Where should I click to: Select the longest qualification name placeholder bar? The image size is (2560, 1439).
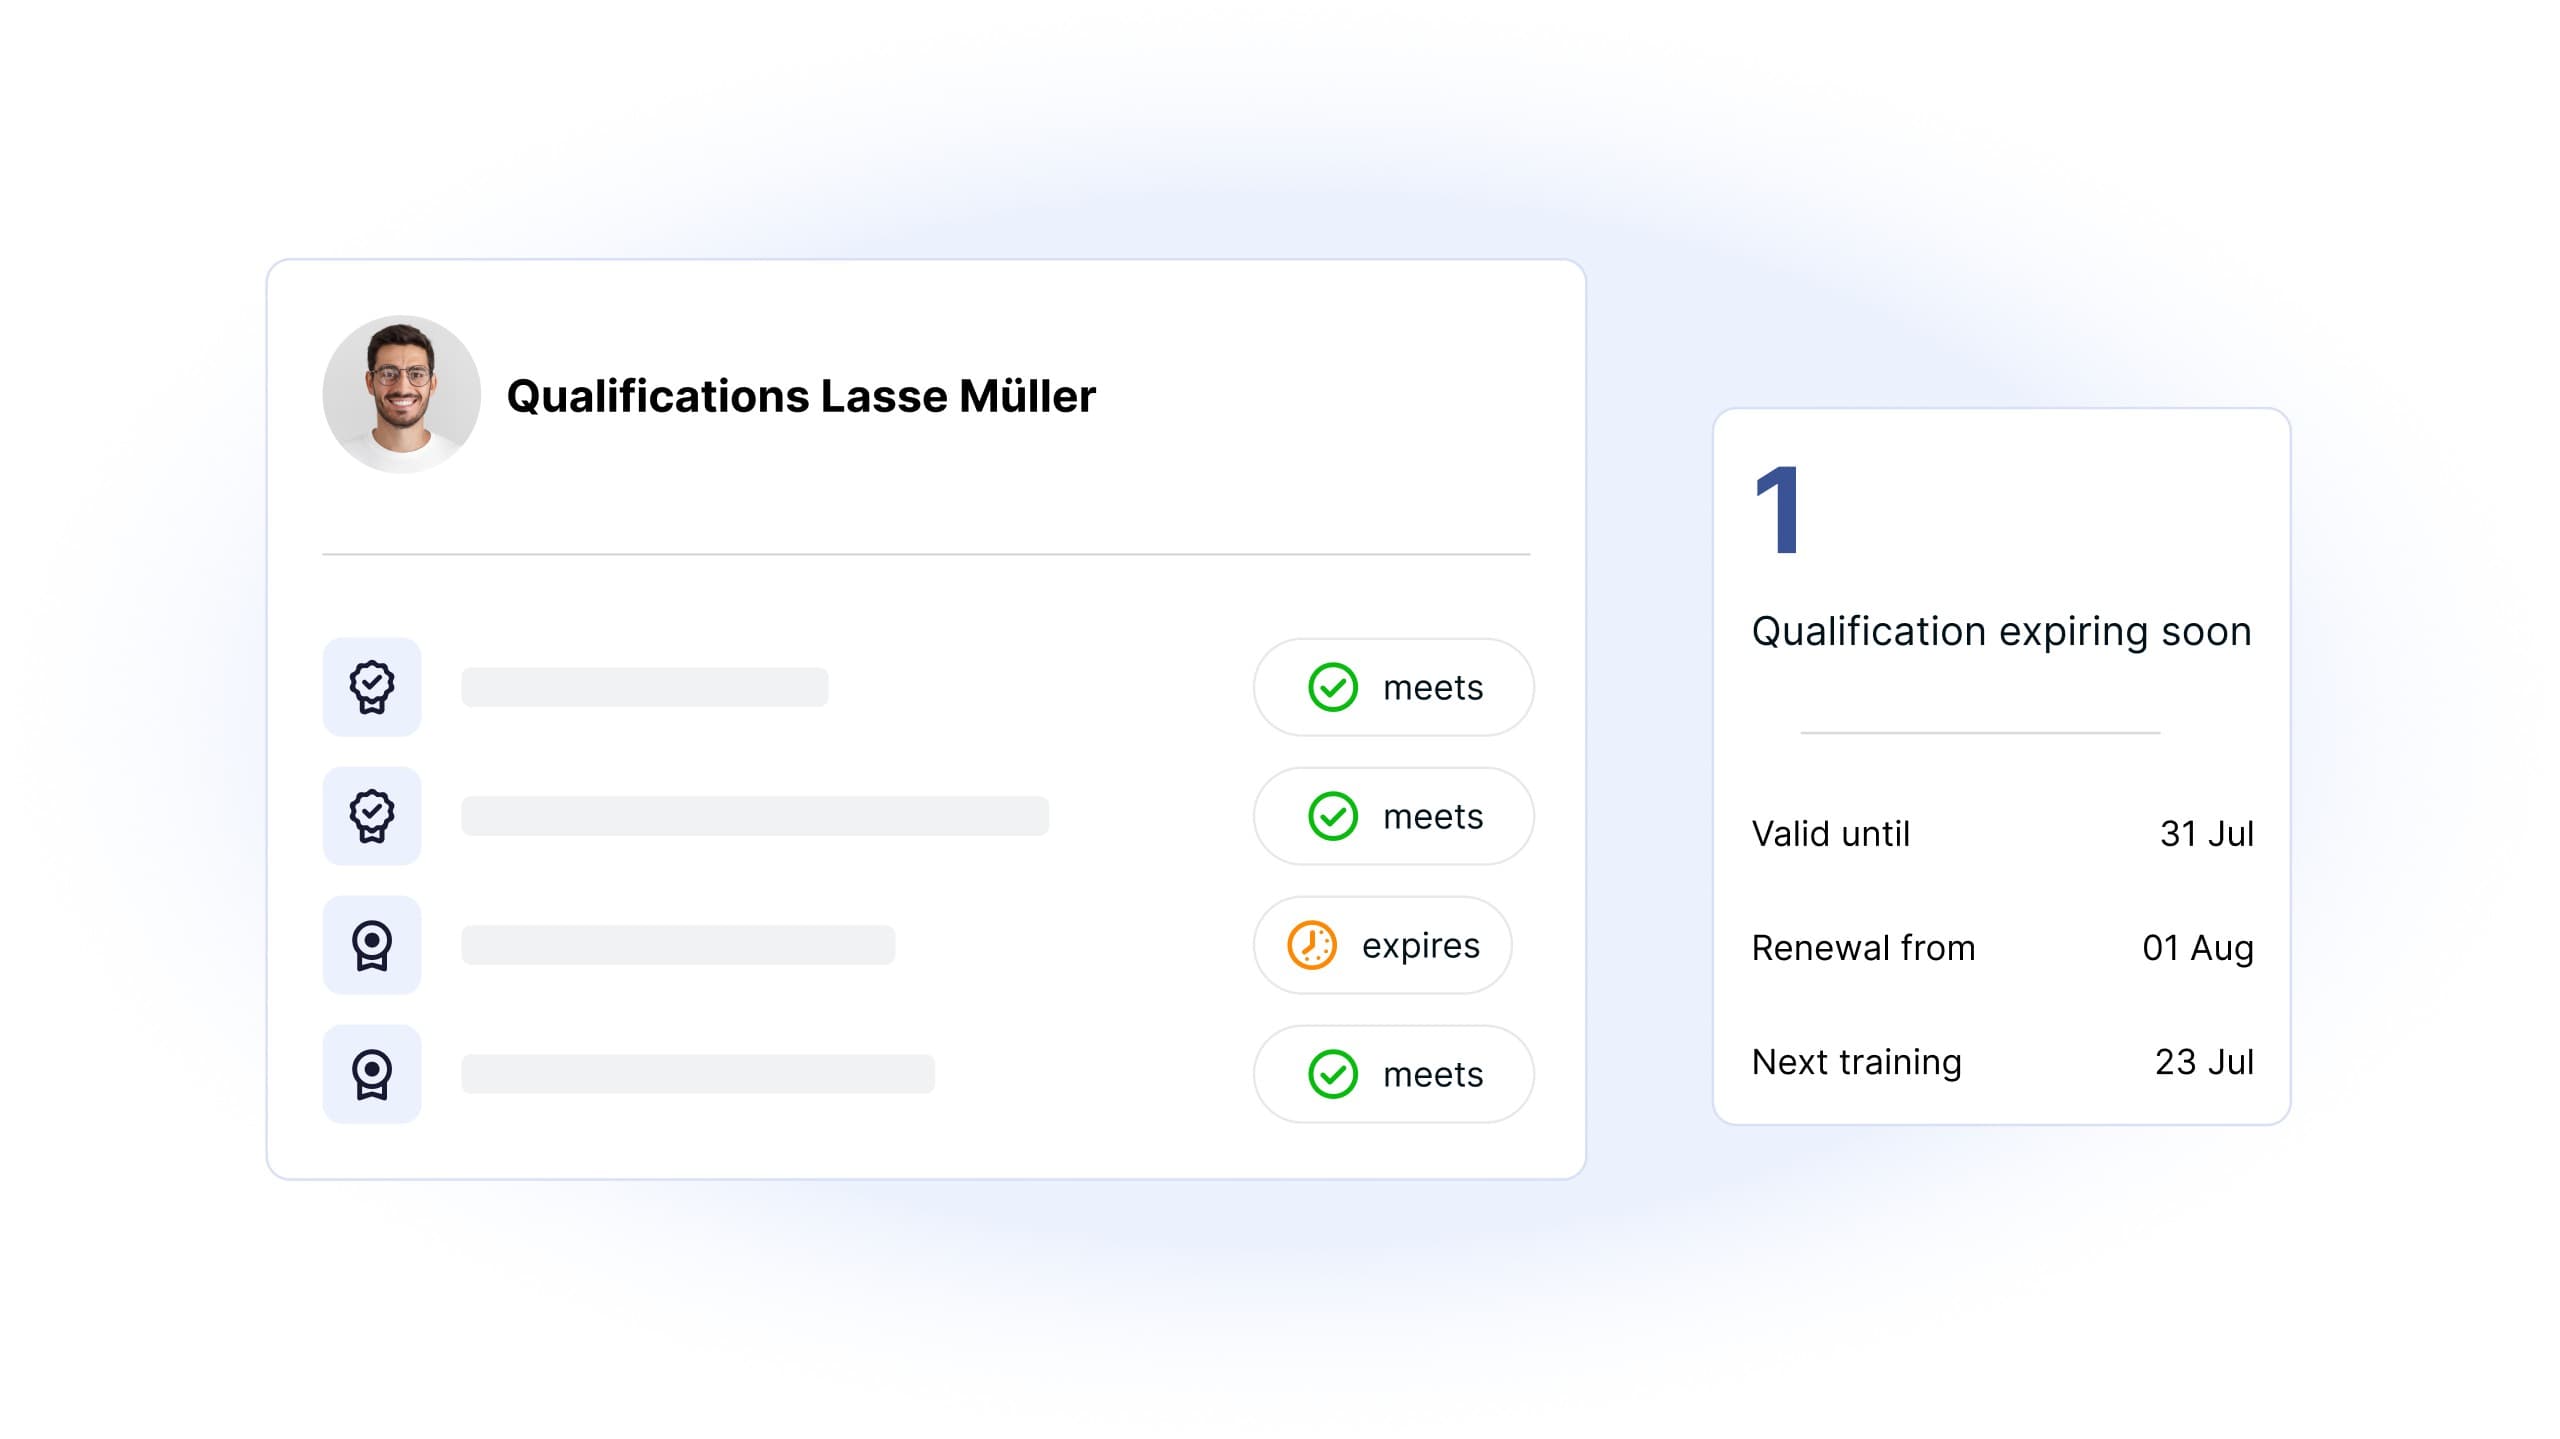coord(755,816)
